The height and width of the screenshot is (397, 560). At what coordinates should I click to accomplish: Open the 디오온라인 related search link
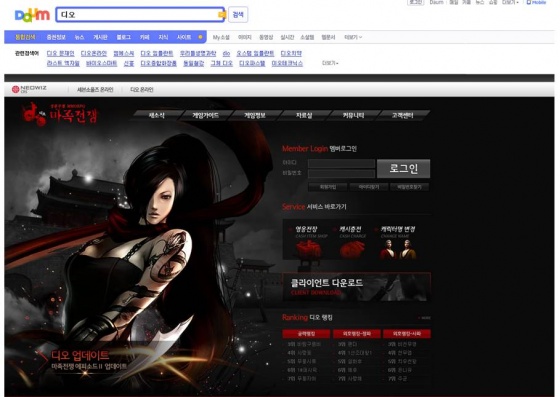[x=94, y=53]
